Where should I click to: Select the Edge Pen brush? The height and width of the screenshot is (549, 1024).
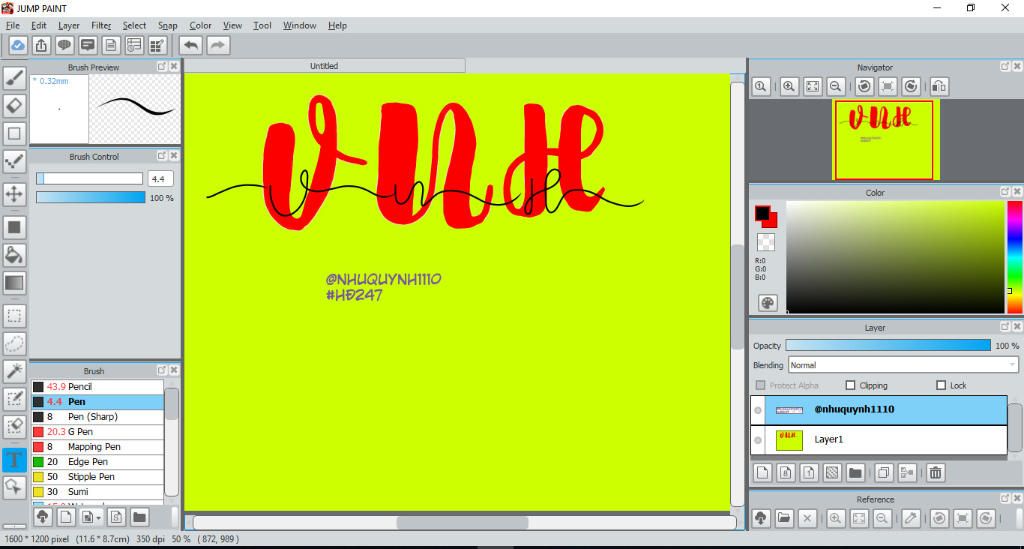point(97,462)
